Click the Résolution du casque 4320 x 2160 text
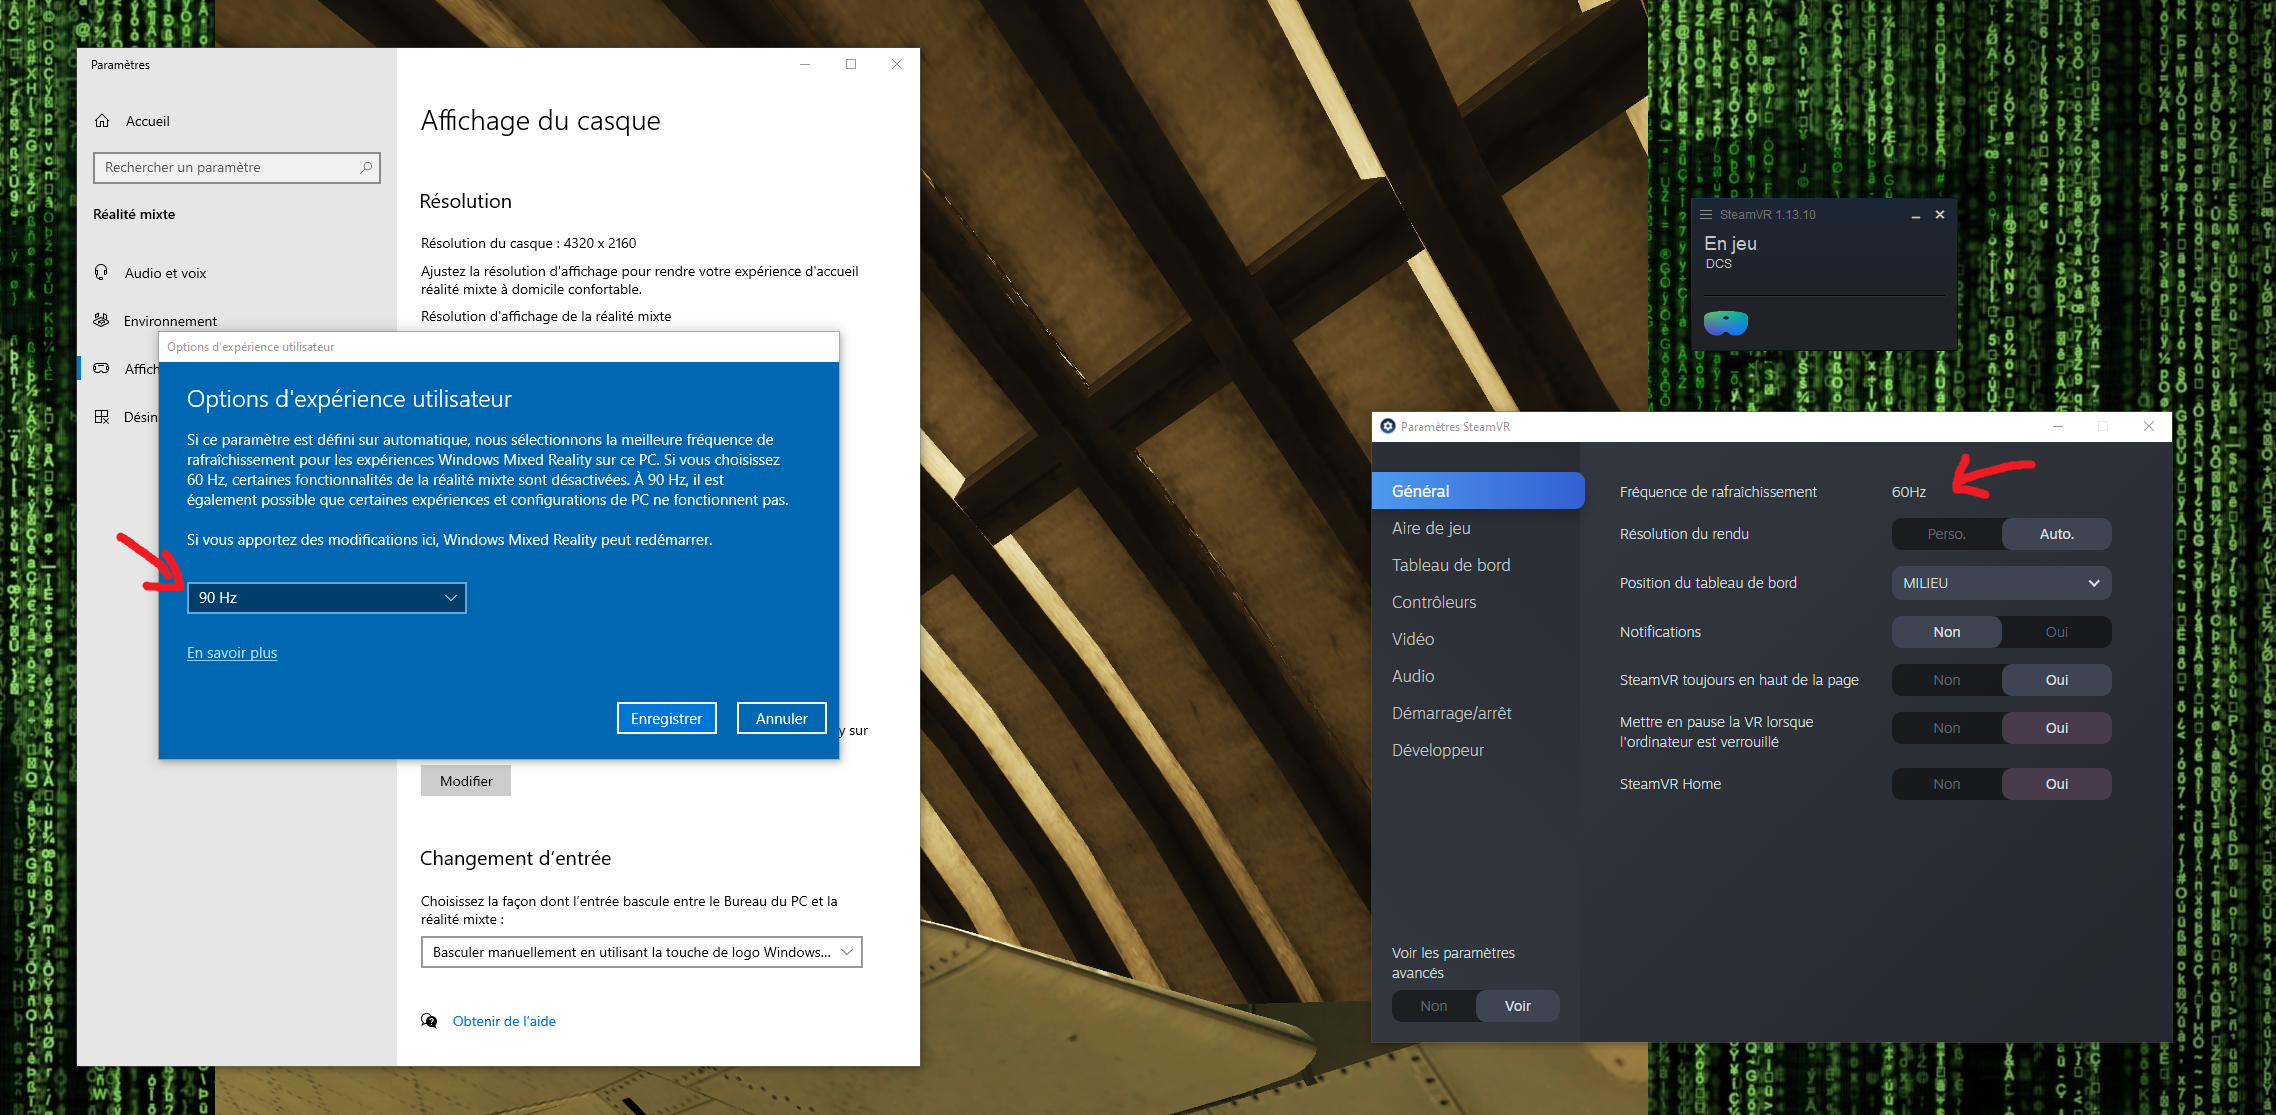2276x1115 pixels. 529,243
